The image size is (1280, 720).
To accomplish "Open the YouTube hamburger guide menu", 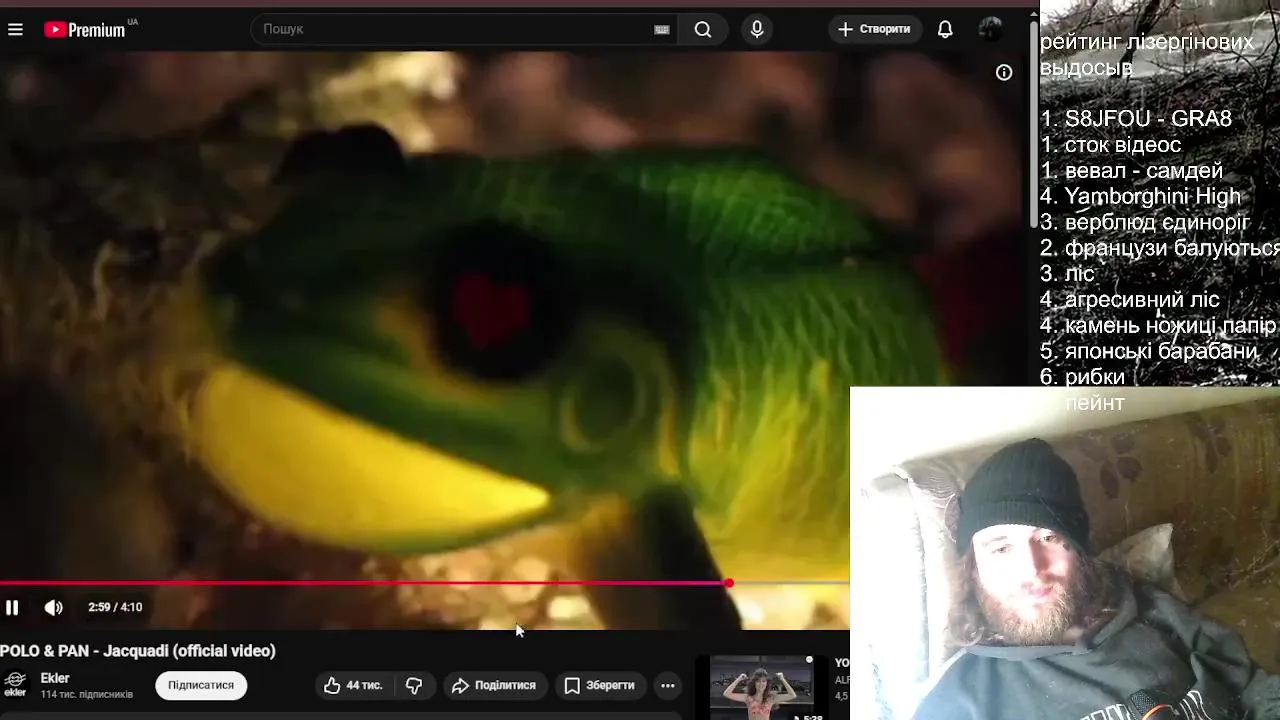I will click(x=15, y=30).
